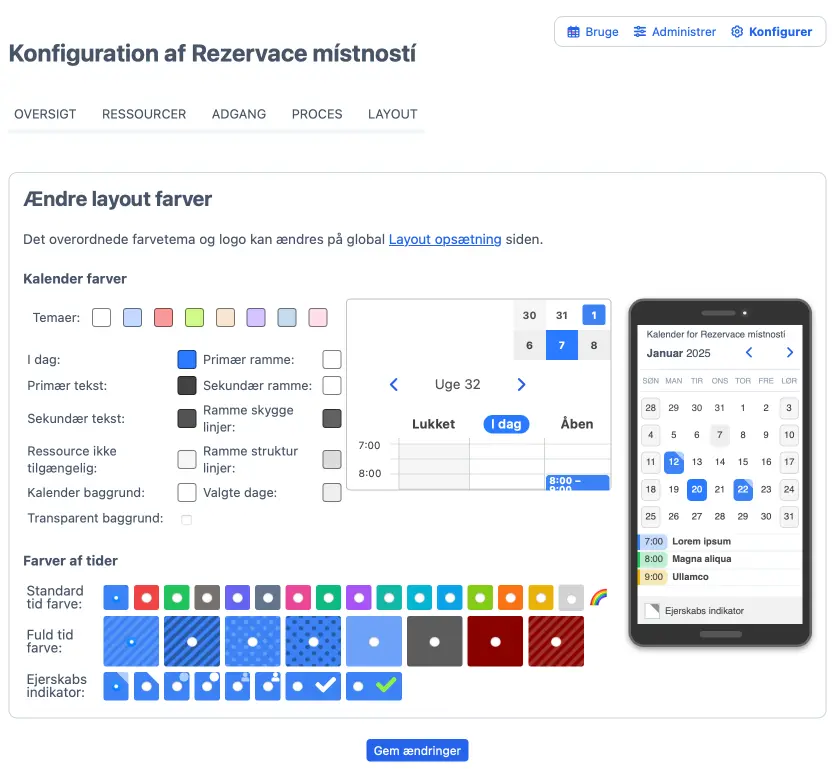Open the Sekundær tekst color picker
834x776 pixels.
[x=187, y=418]
